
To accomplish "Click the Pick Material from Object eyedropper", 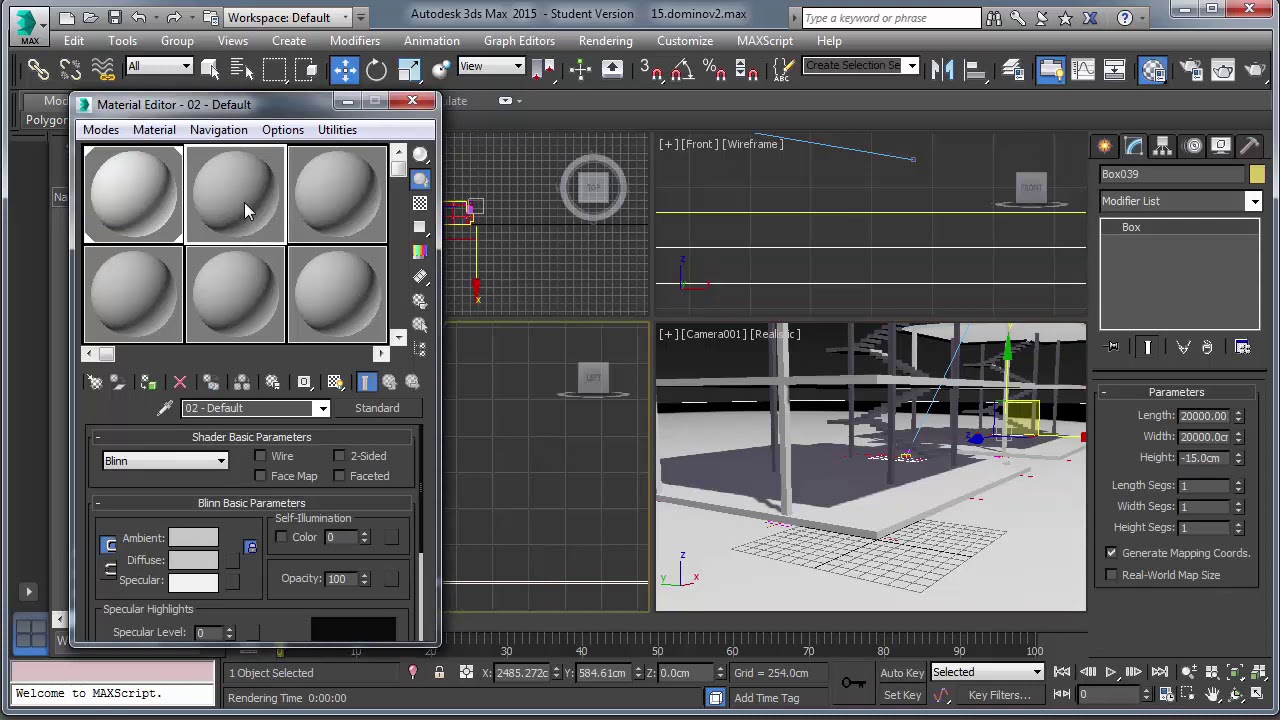I will pyautogui.click(x=165, y=408).
